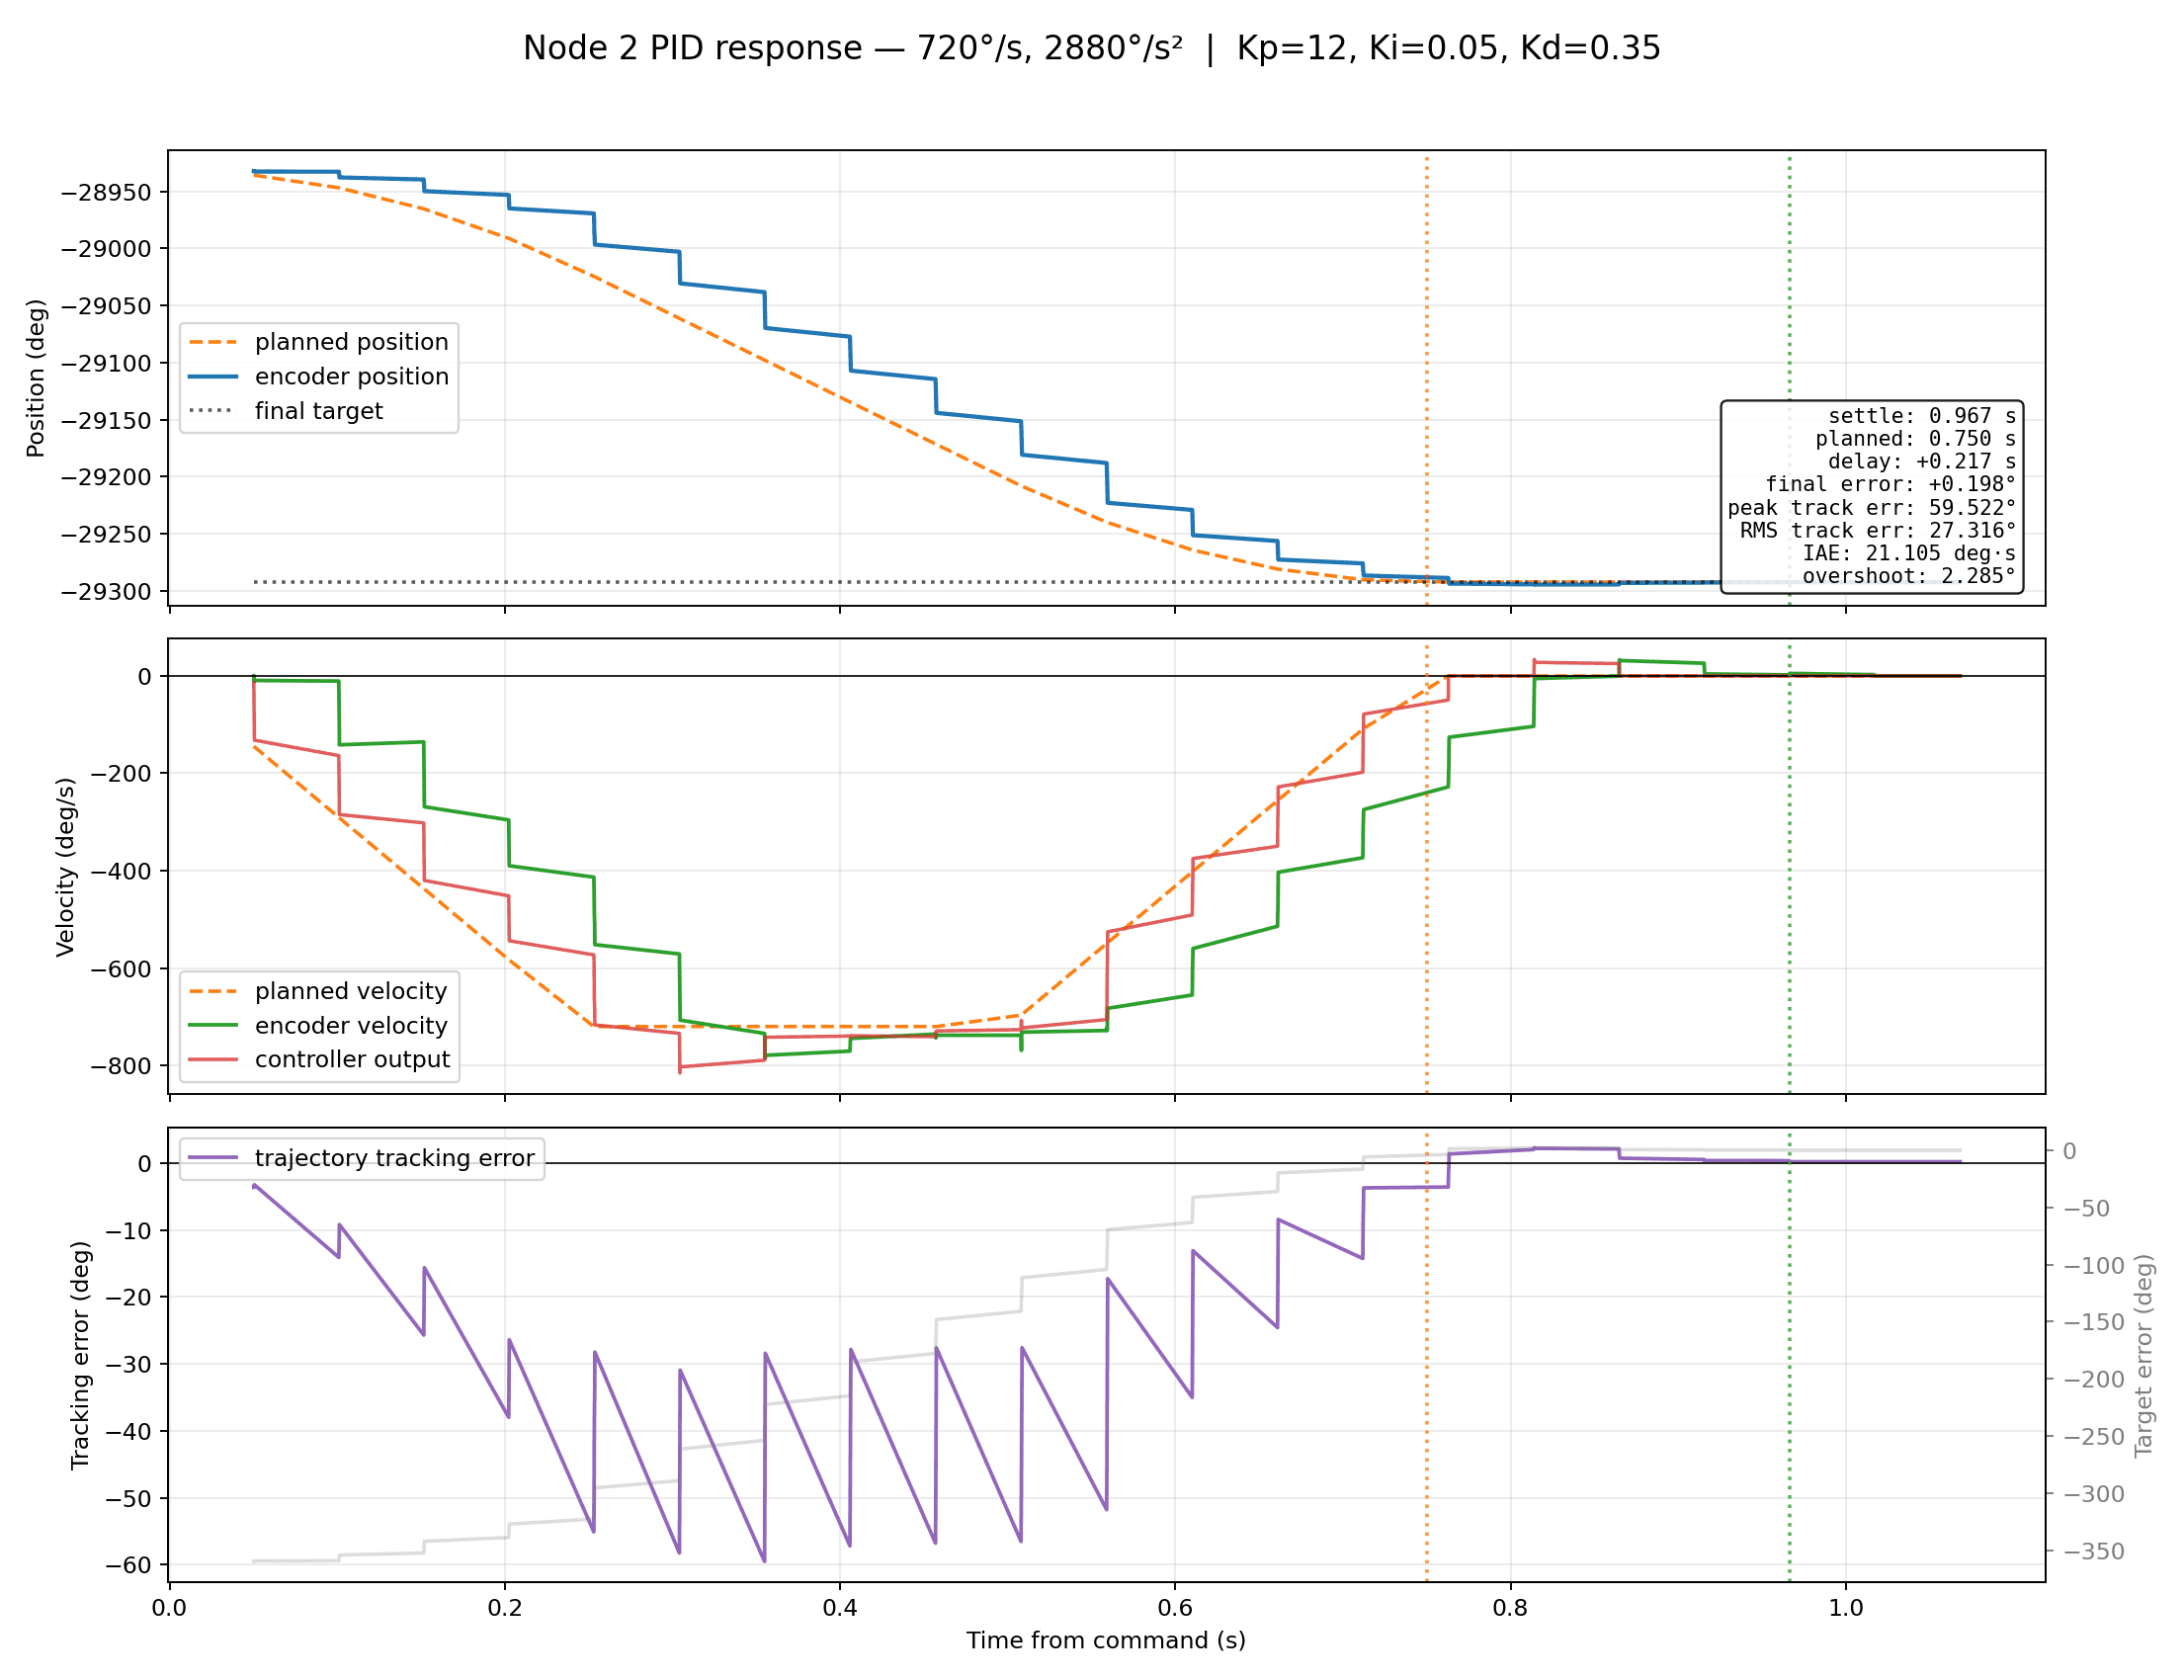Click the 'Target error (deg)' right axis label
Screen dimensions: 2184x1680
2144,1355
